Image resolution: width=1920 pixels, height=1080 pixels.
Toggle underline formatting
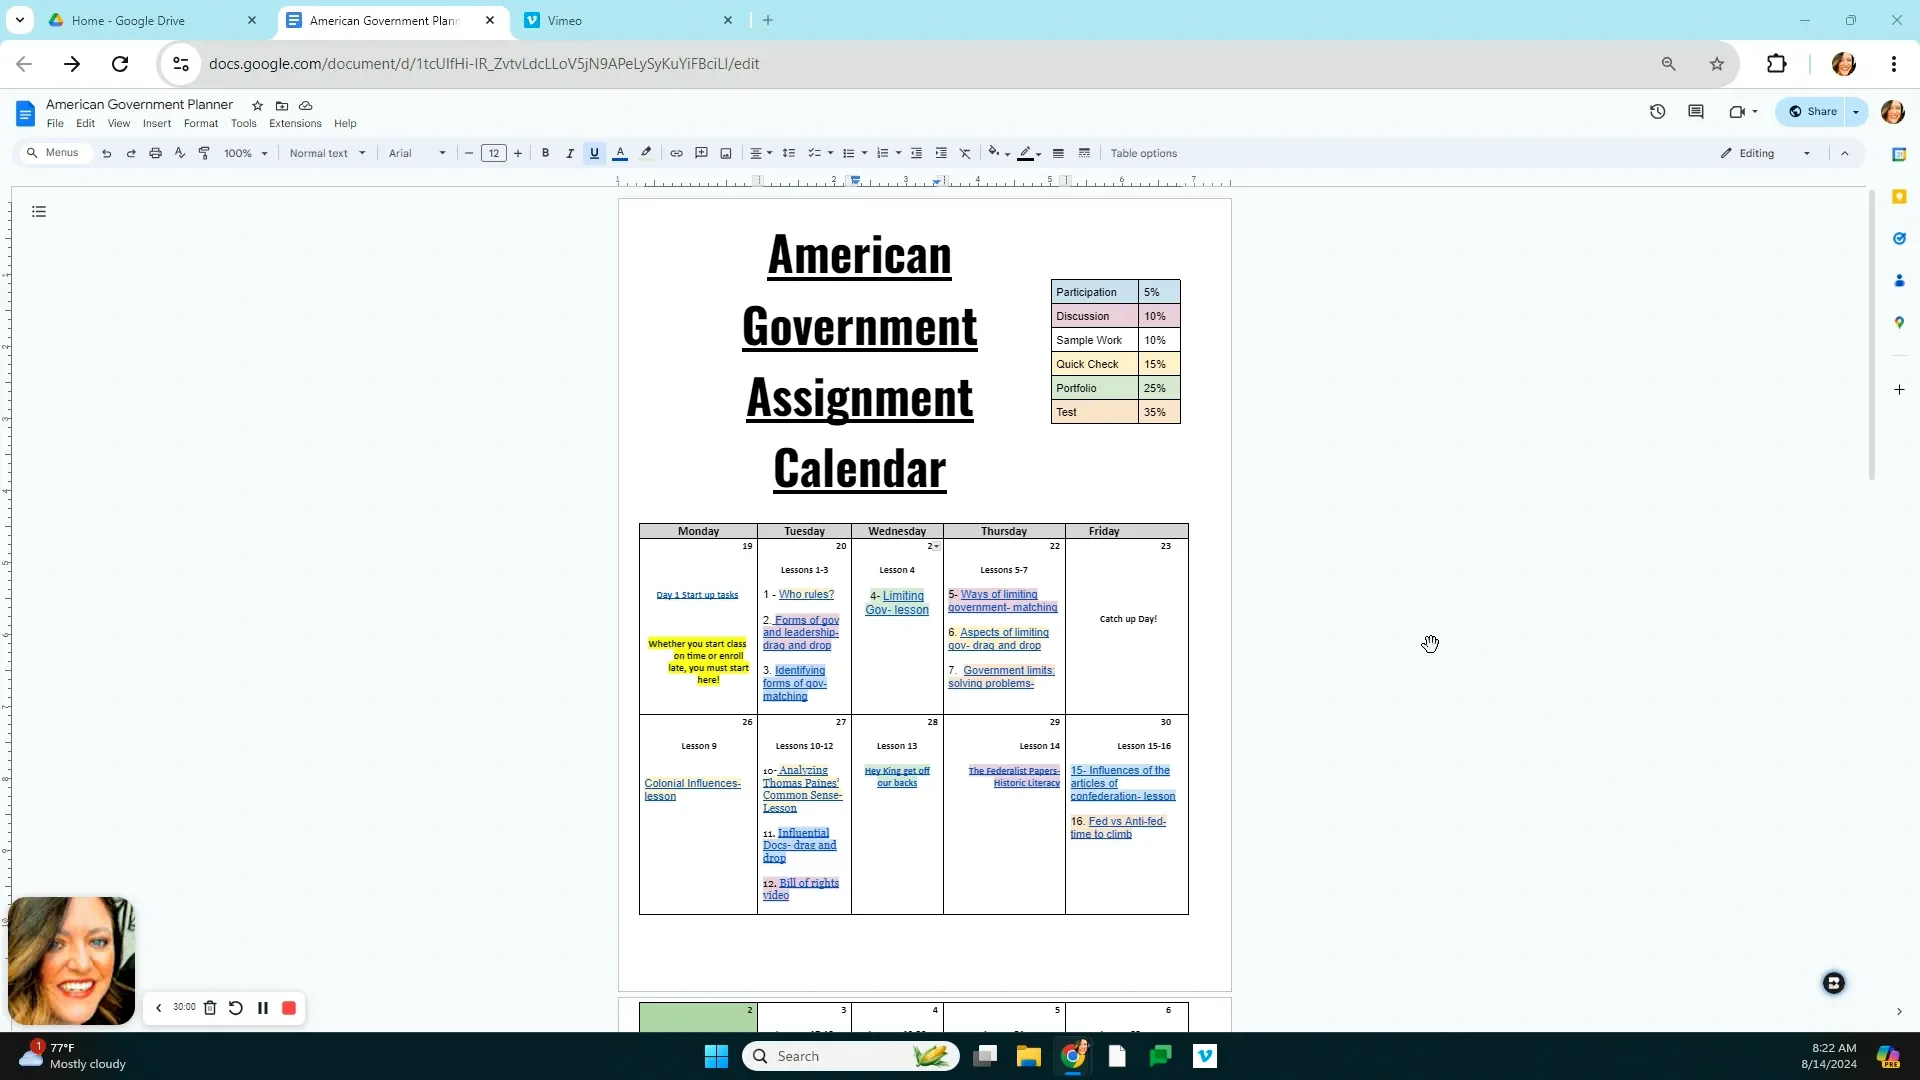point(594,153)
